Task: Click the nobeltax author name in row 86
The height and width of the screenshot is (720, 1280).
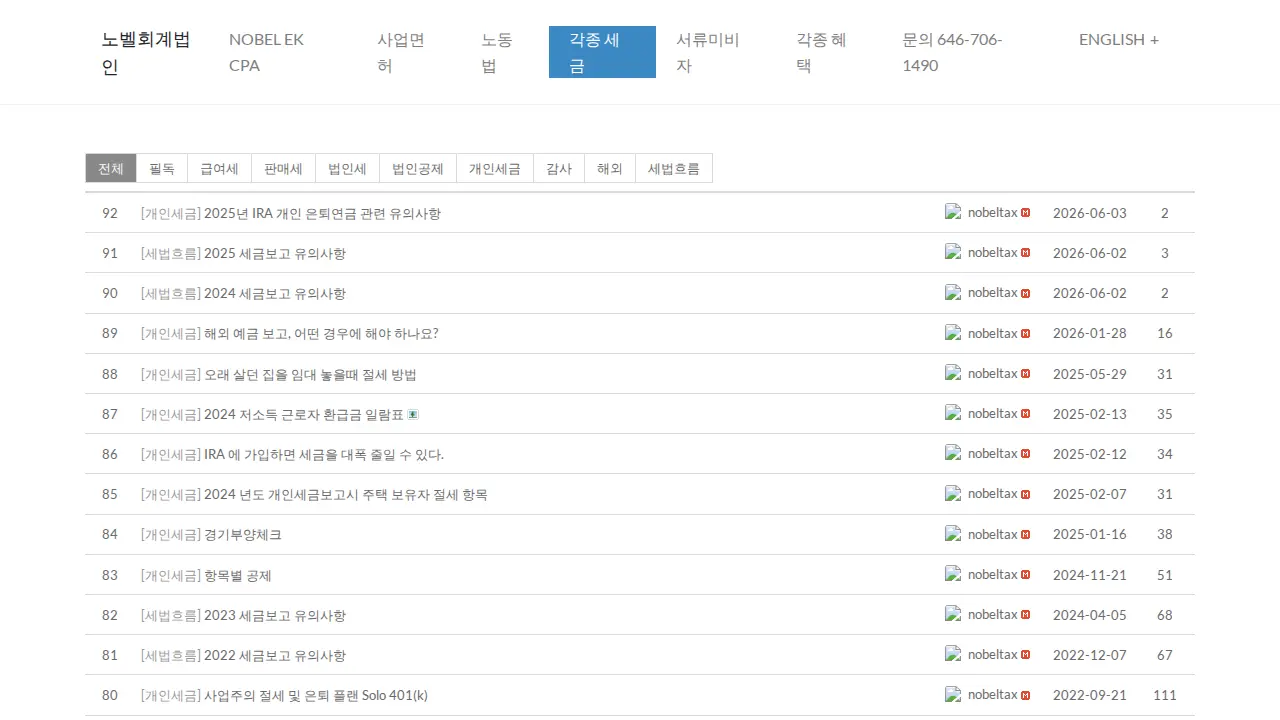Action: coord(993,453)
